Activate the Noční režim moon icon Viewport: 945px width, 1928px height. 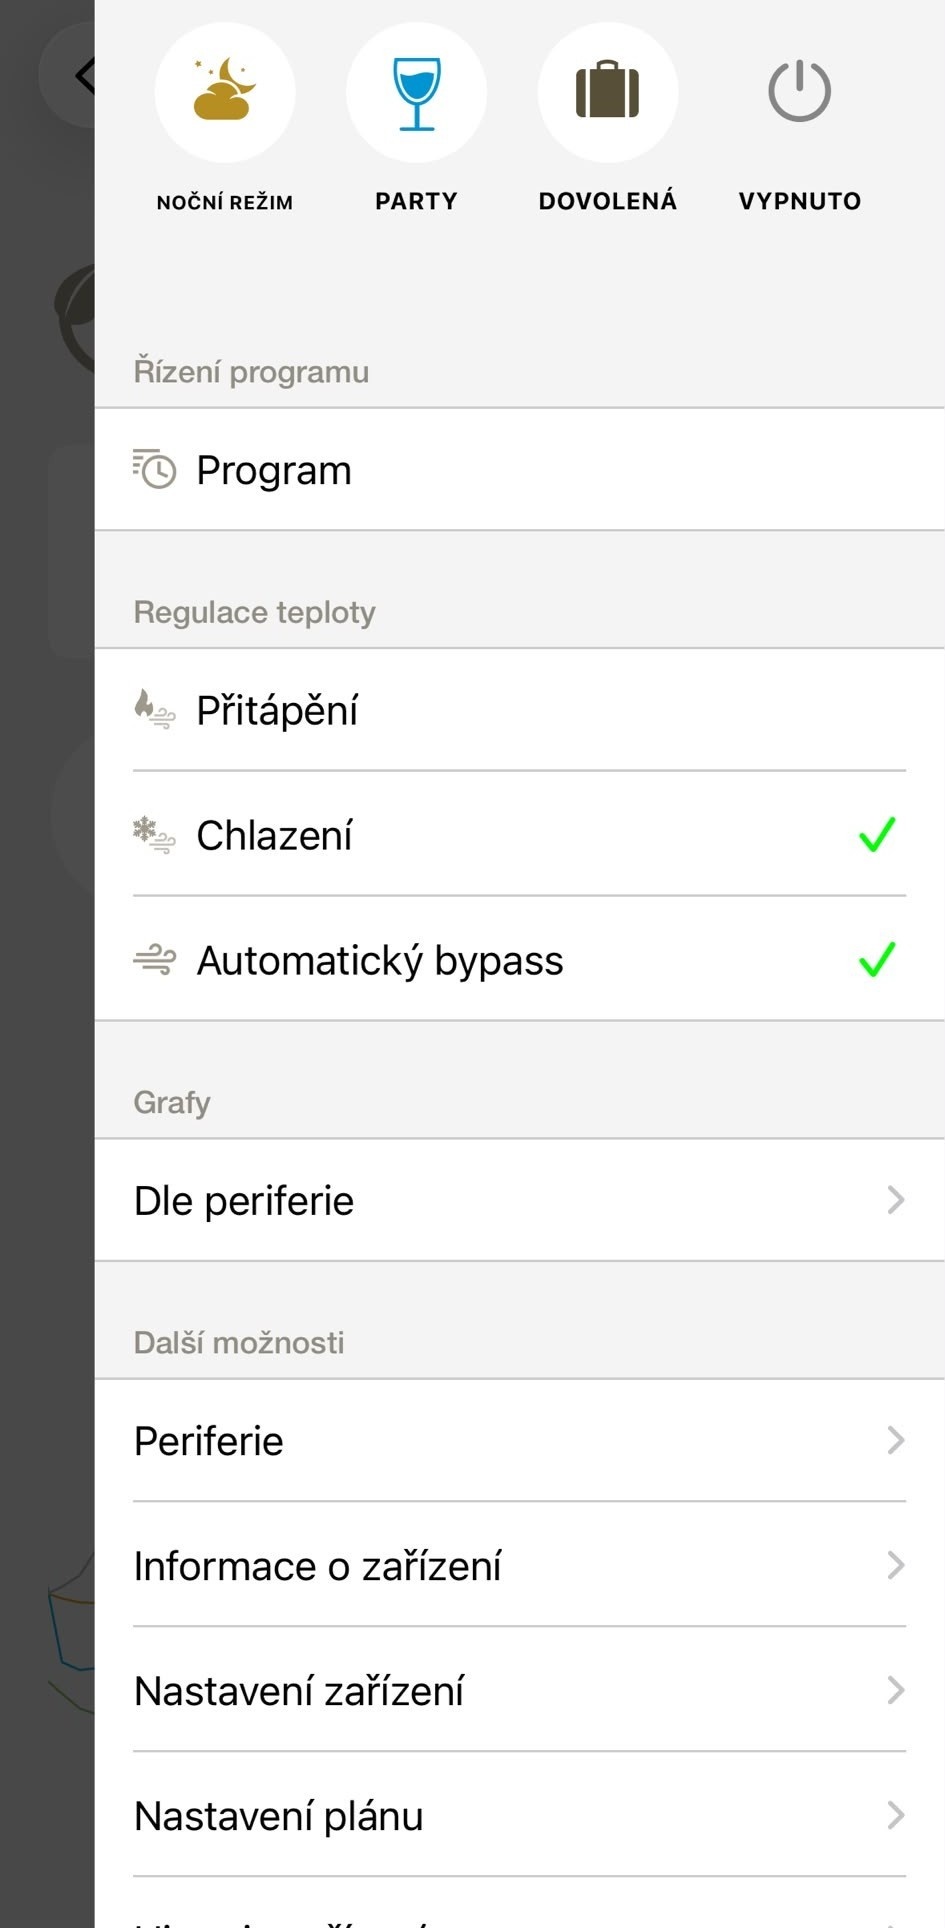225,92
